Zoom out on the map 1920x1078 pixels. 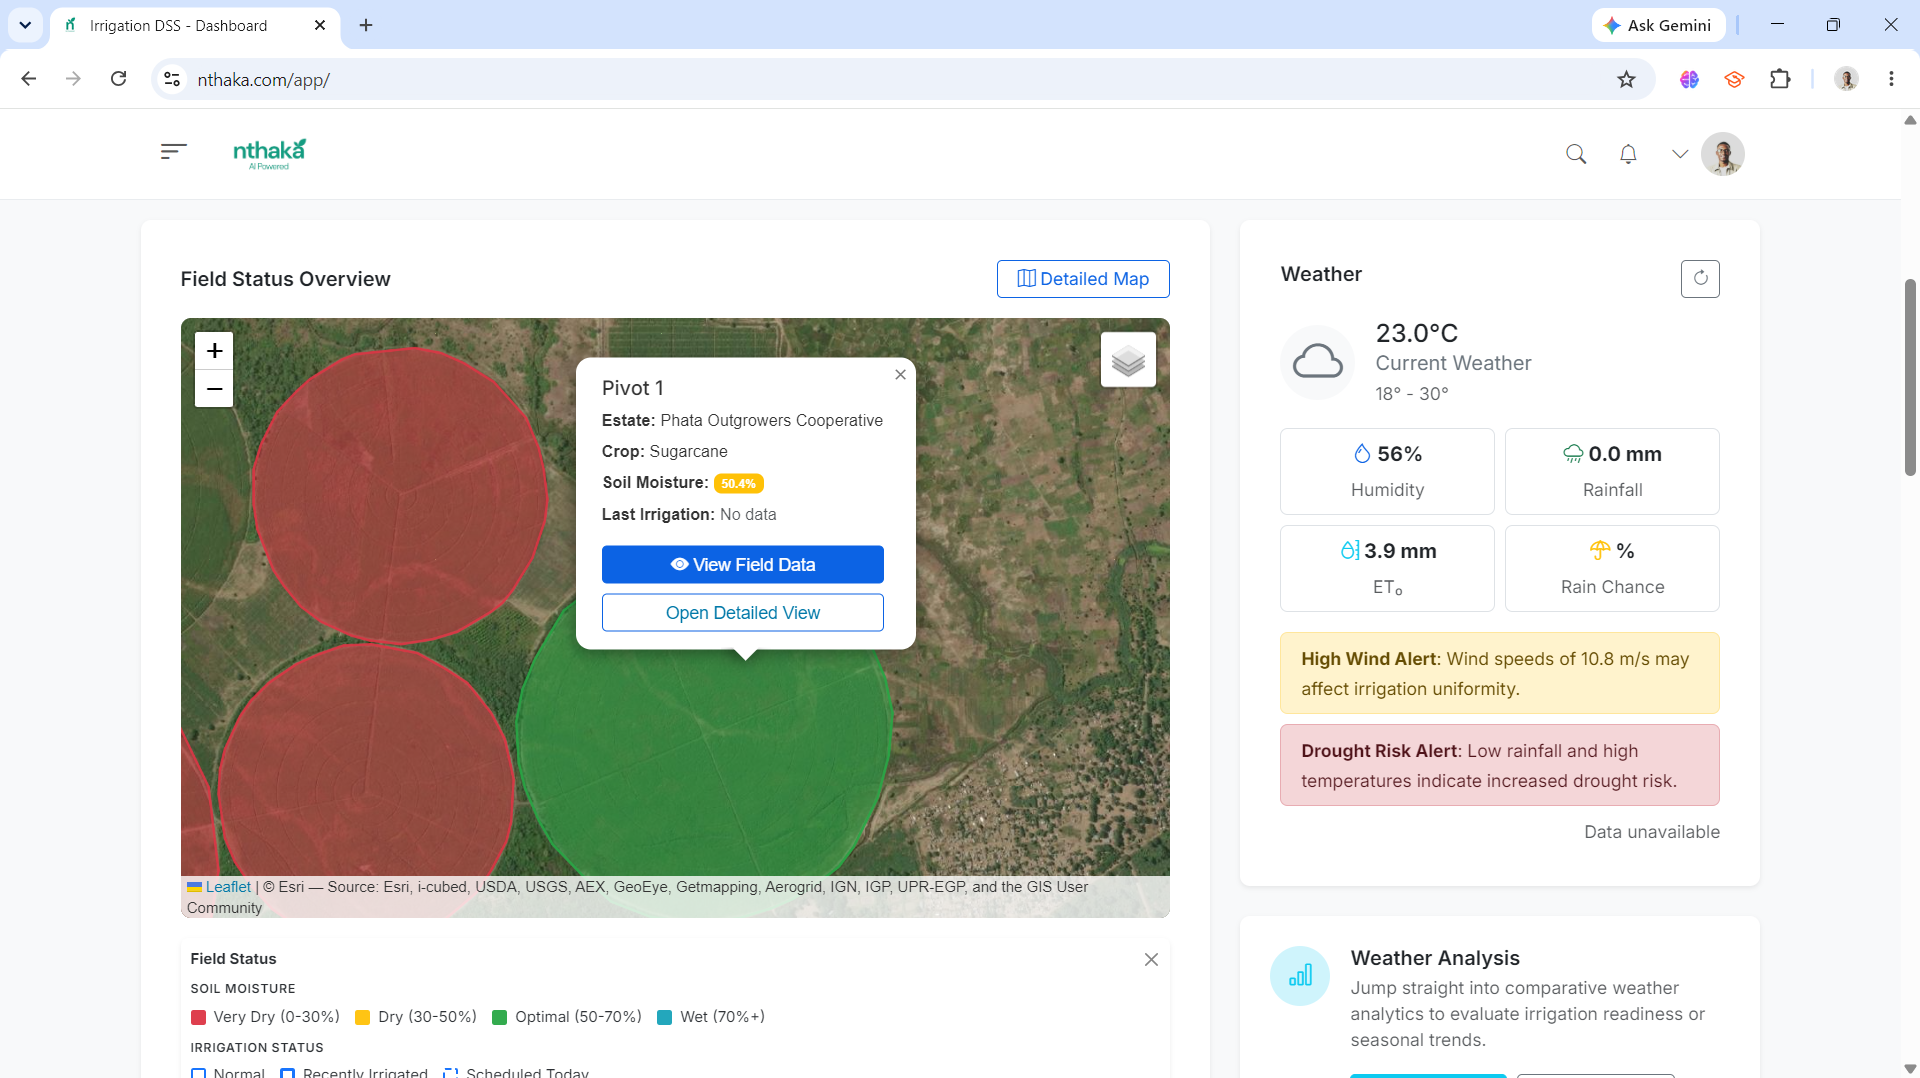point(214,389)
